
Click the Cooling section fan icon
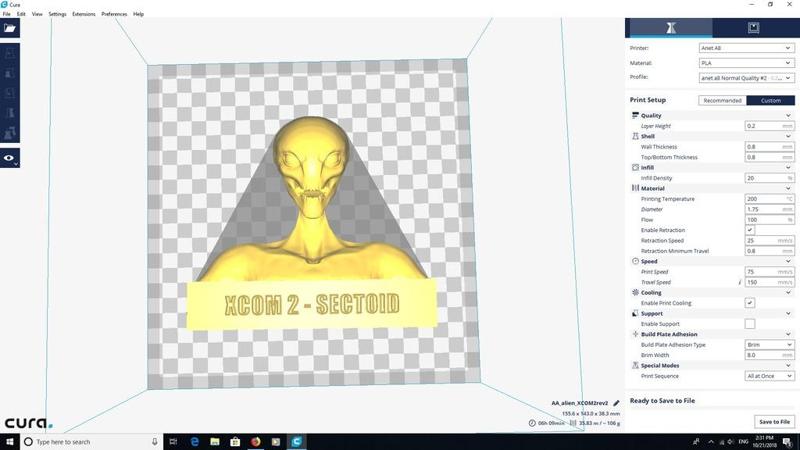pyautogui.click(x=635, y=292)
